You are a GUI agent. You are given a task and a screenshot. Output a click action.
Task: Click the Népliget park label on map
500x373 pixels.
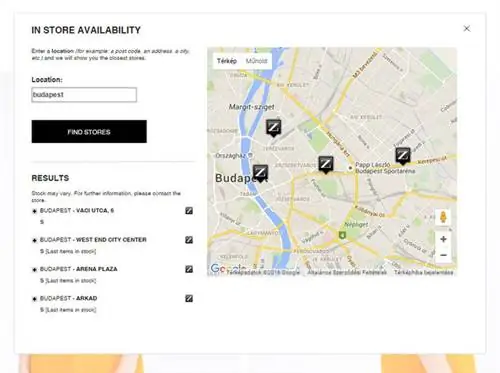tap(356, 224)
